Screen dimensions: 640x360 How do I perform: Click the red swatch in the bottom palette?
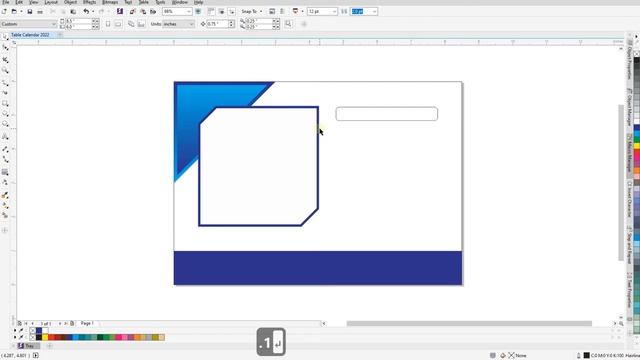(x=51, y=338)
